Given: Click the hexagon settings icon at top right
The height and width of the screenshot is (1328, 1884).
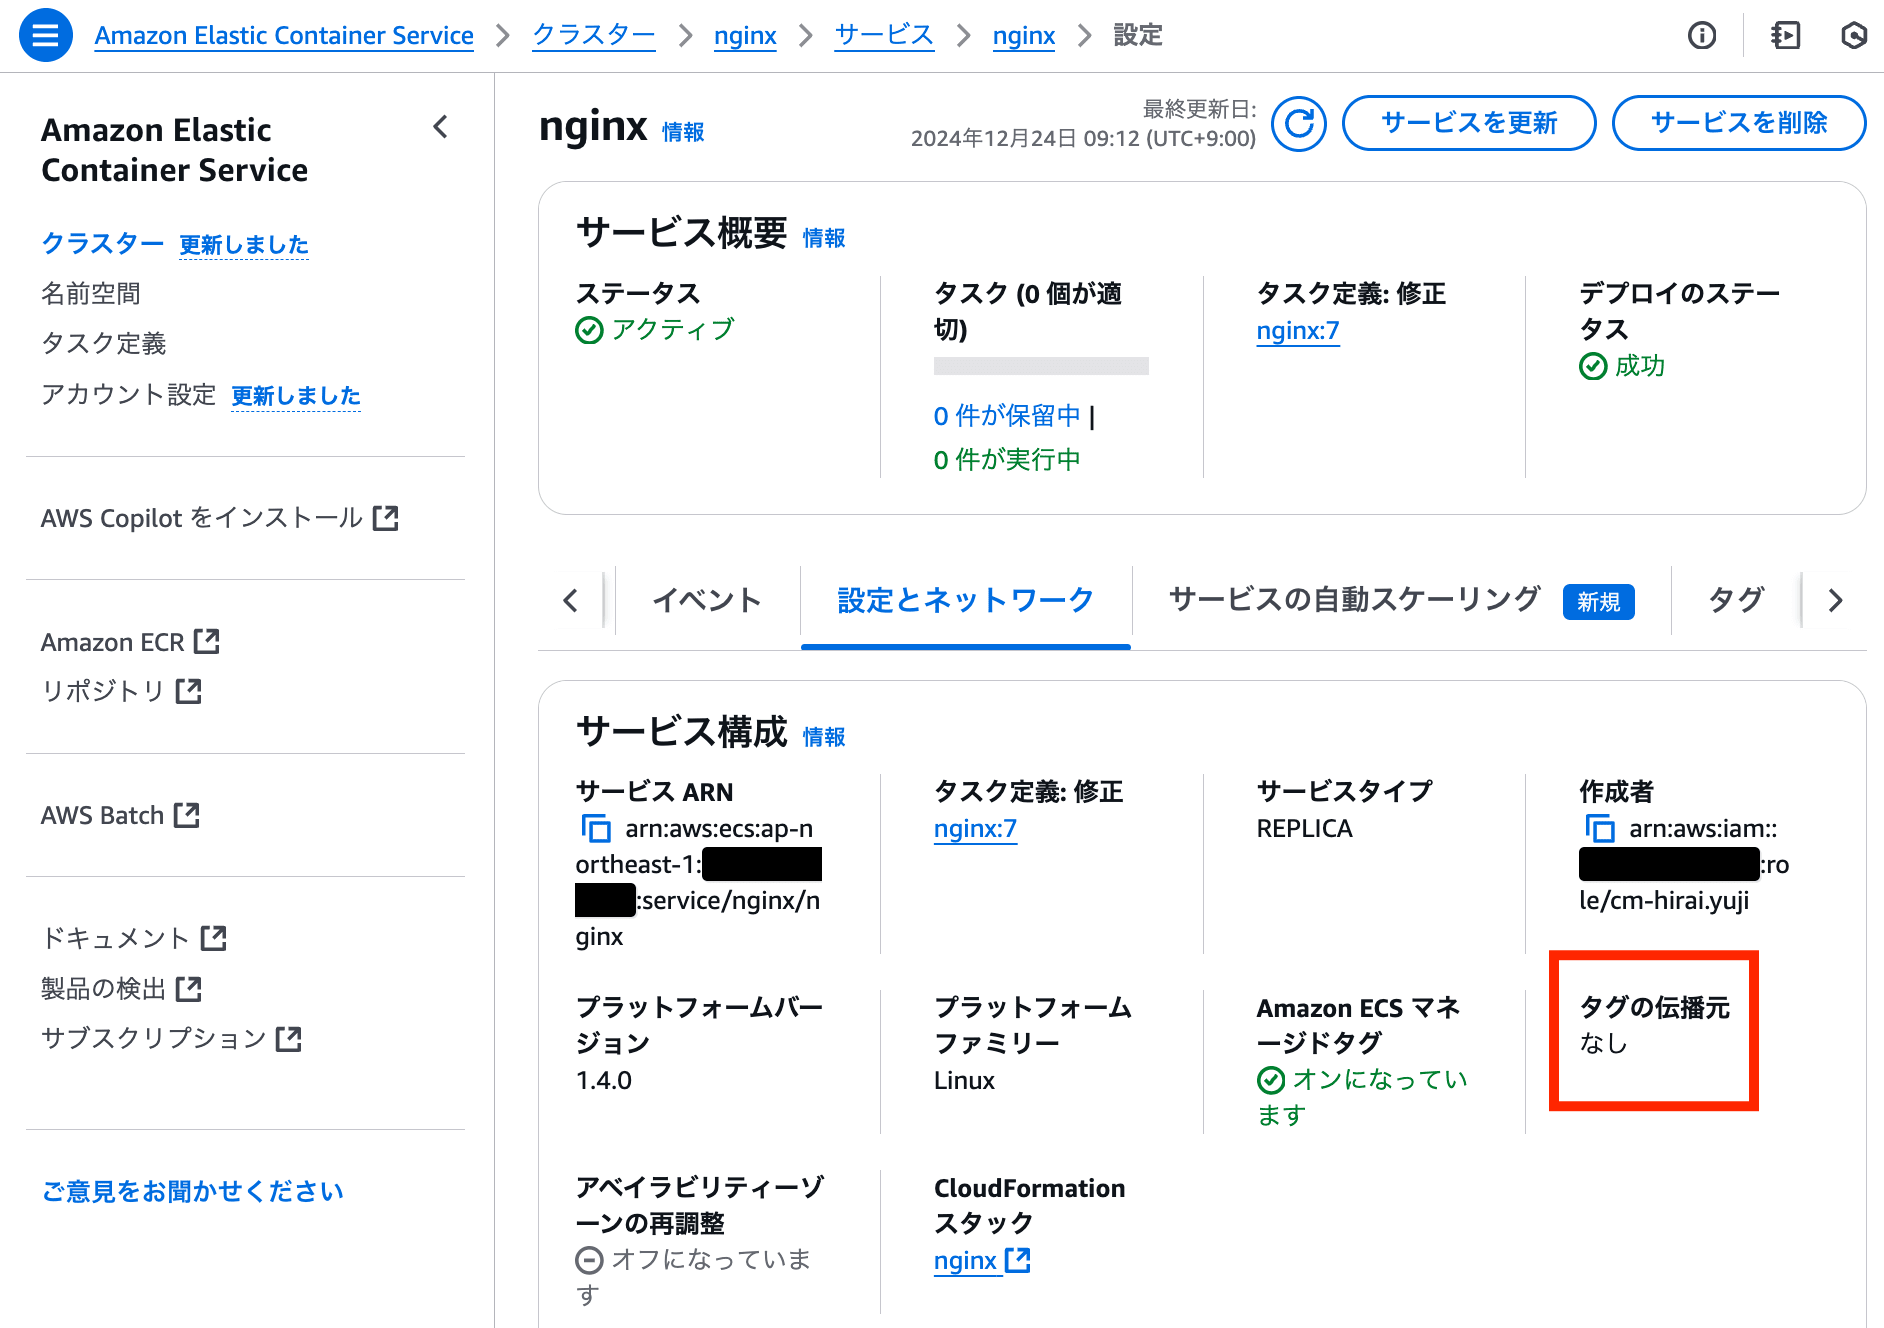Looking at the screenshot, I should 1854,36.
